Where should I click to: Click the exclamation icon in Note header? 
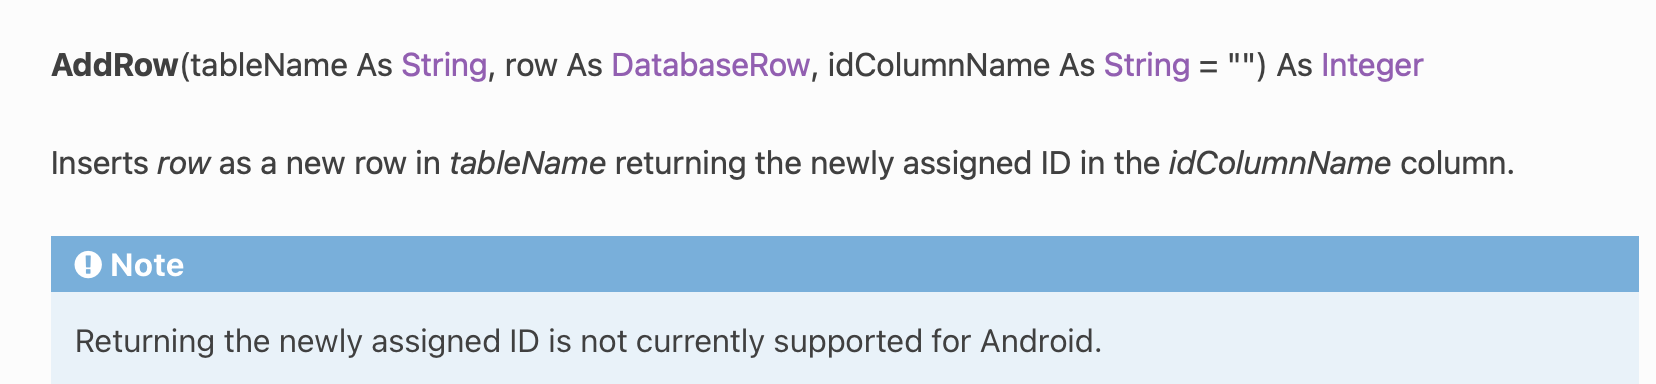point(88,265)
